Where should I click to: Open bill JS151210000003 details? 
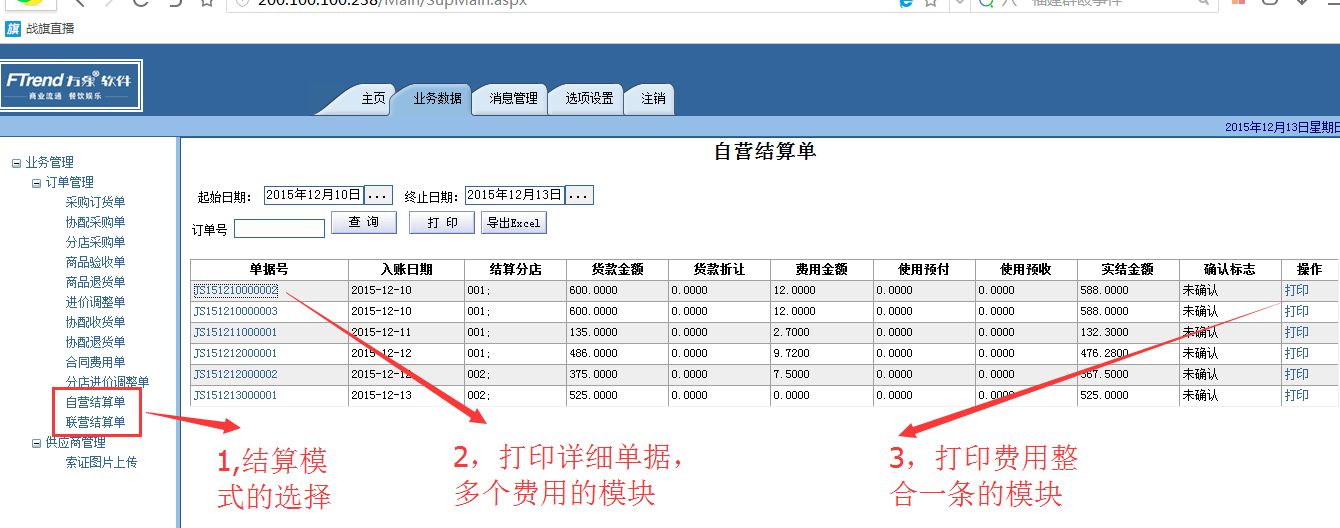click(235, 311)
